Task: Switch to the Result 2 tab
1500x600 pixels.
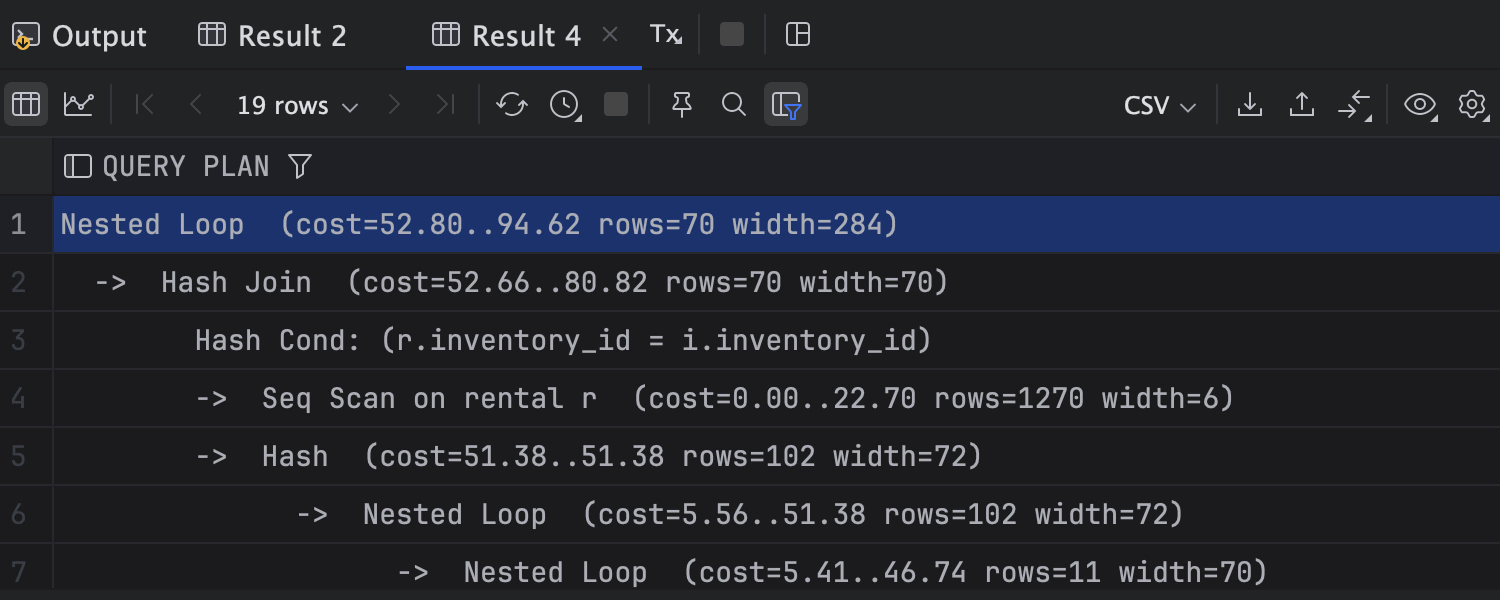Action: tap(273, 36)
